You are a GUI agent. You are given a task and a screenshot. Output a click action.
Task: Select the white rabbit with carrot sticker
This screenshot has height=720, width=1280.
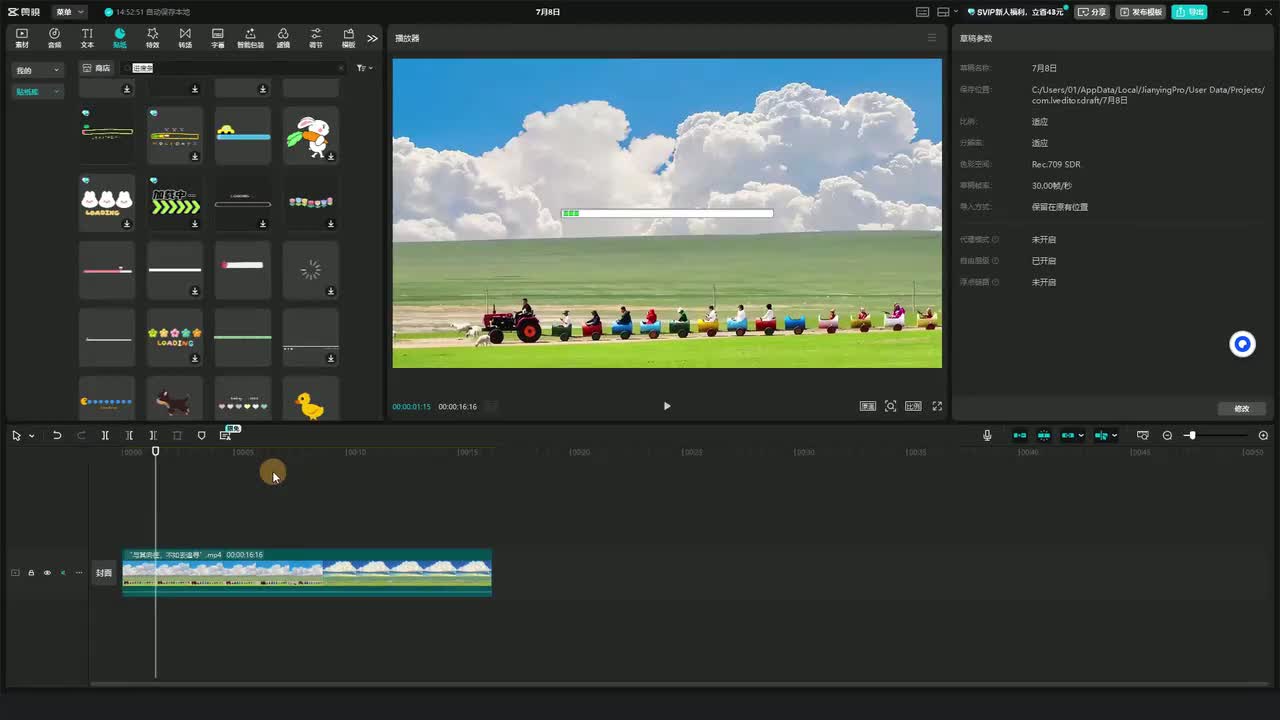311,136
